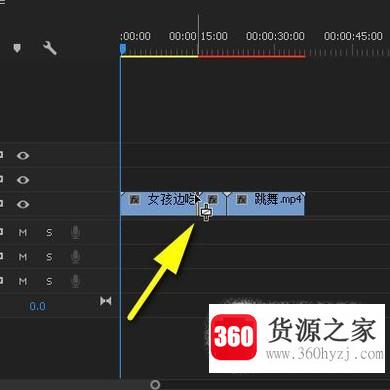Image resolution: width=390 pixels, height=390 pixels.
Task: Click the master volume value 0.0
Action: [37, 306]
